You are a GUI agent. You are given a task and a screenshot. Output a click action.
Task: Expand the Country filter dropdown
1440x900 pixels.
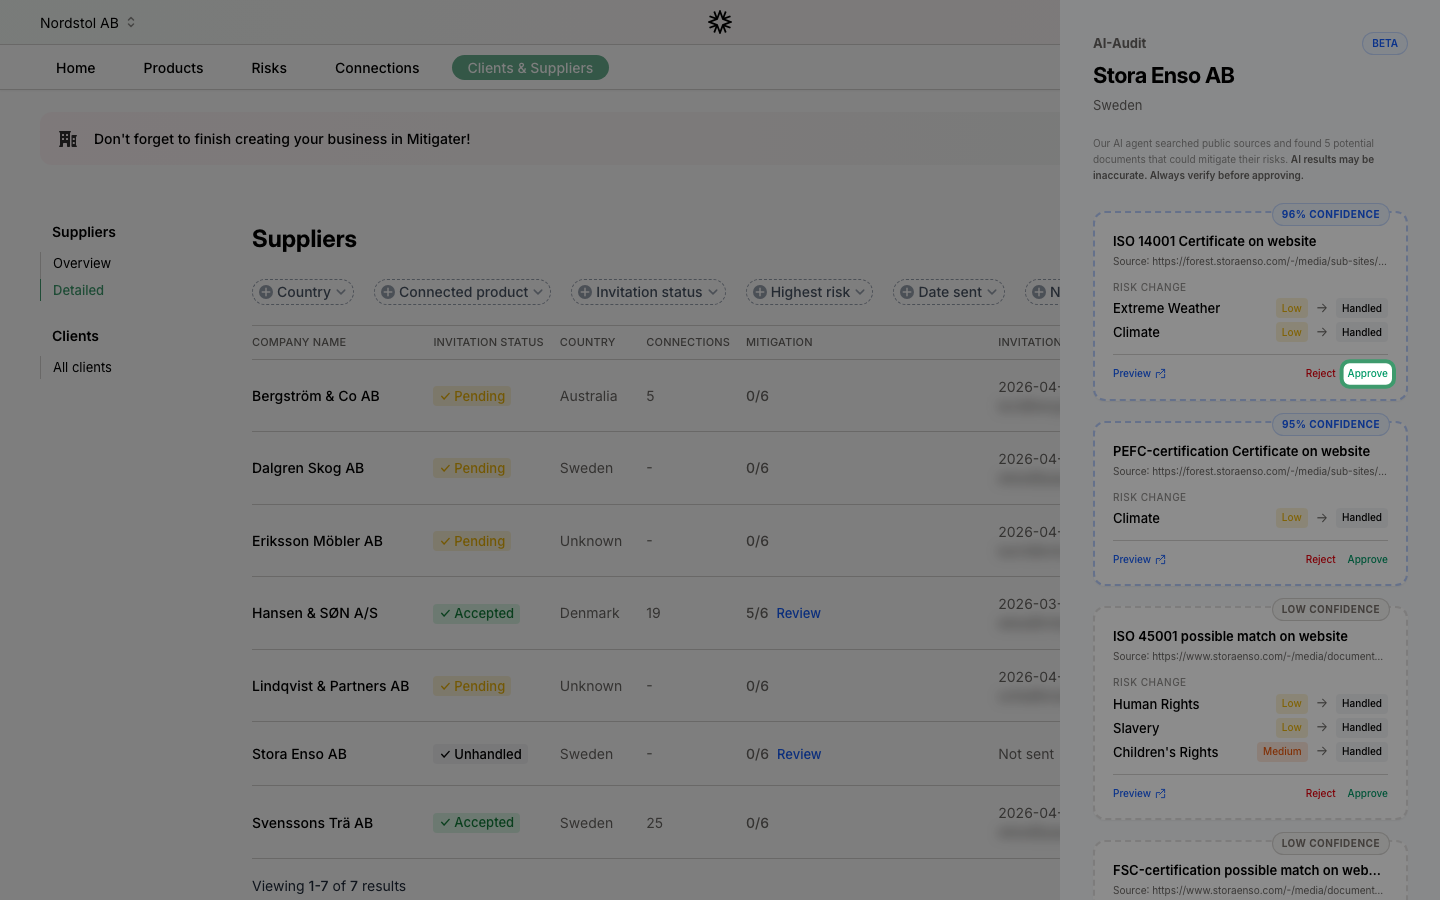point(303,292)
